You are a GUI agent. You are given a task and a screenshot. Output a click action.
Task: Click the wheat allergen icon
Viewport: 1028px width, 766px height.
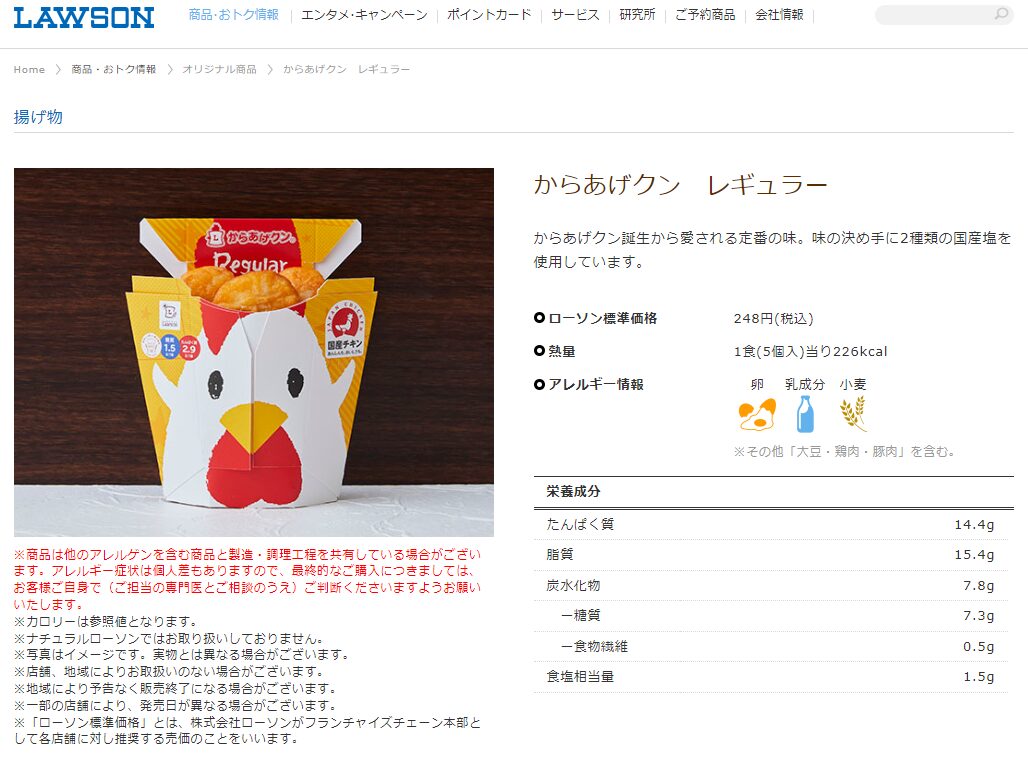853,414
